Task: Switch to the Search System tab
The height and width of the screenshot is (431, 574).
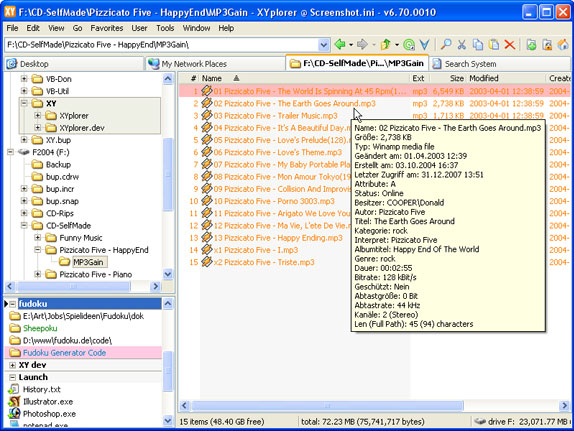Action: (500, 64)
